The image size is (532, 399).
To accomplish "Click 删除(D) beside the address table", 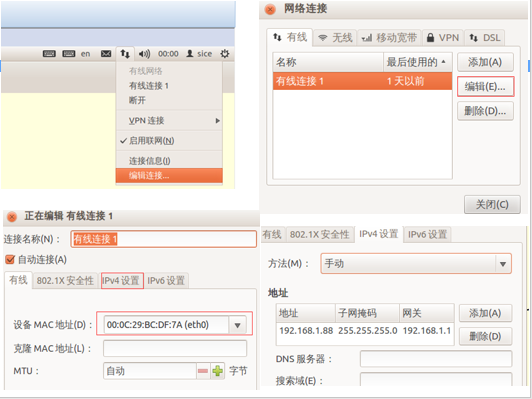I will [485, 336].
